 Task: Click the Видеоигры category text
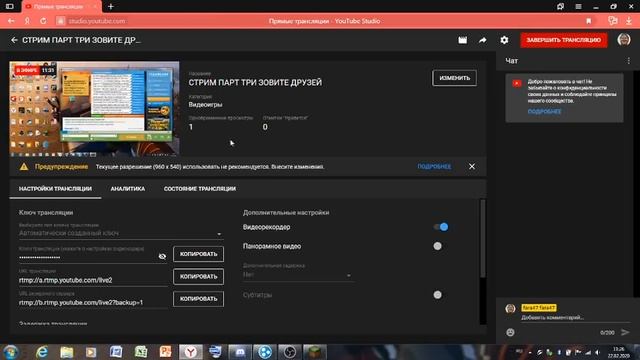tap(205, 104)
